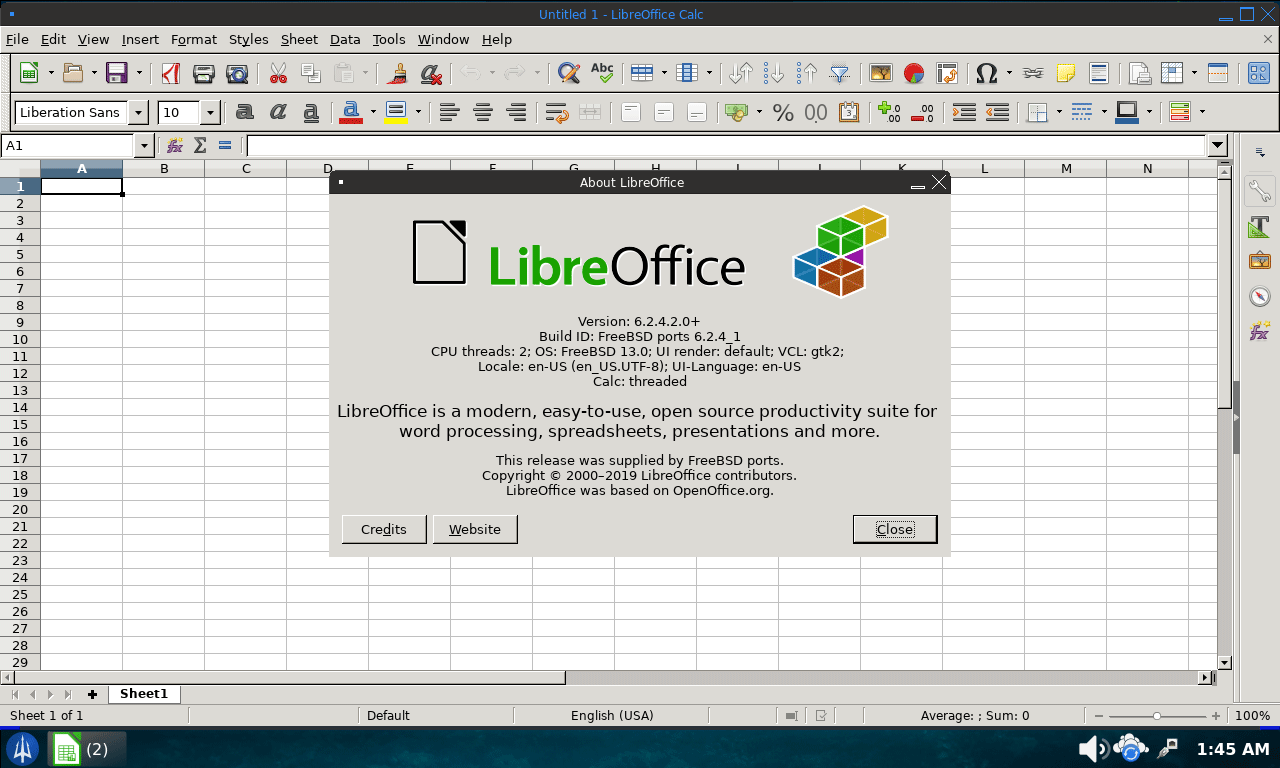Expand the font name dropdown
The width and height of the screenshot is (1280, 768).
click(139, 112)
